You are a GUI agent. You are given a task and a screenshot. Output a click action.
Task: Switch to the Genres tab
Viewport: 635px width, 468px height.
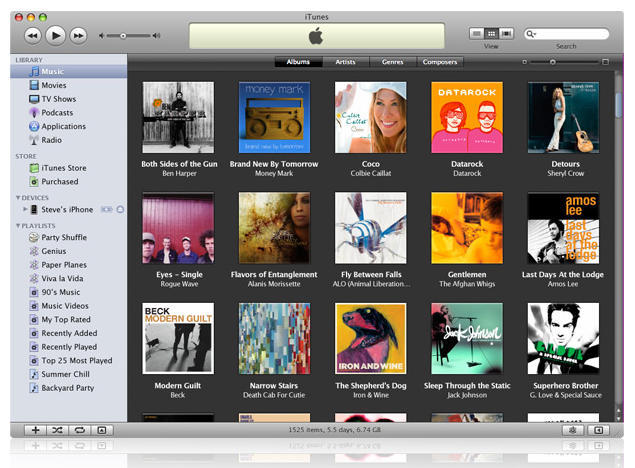tap(392, 62)
